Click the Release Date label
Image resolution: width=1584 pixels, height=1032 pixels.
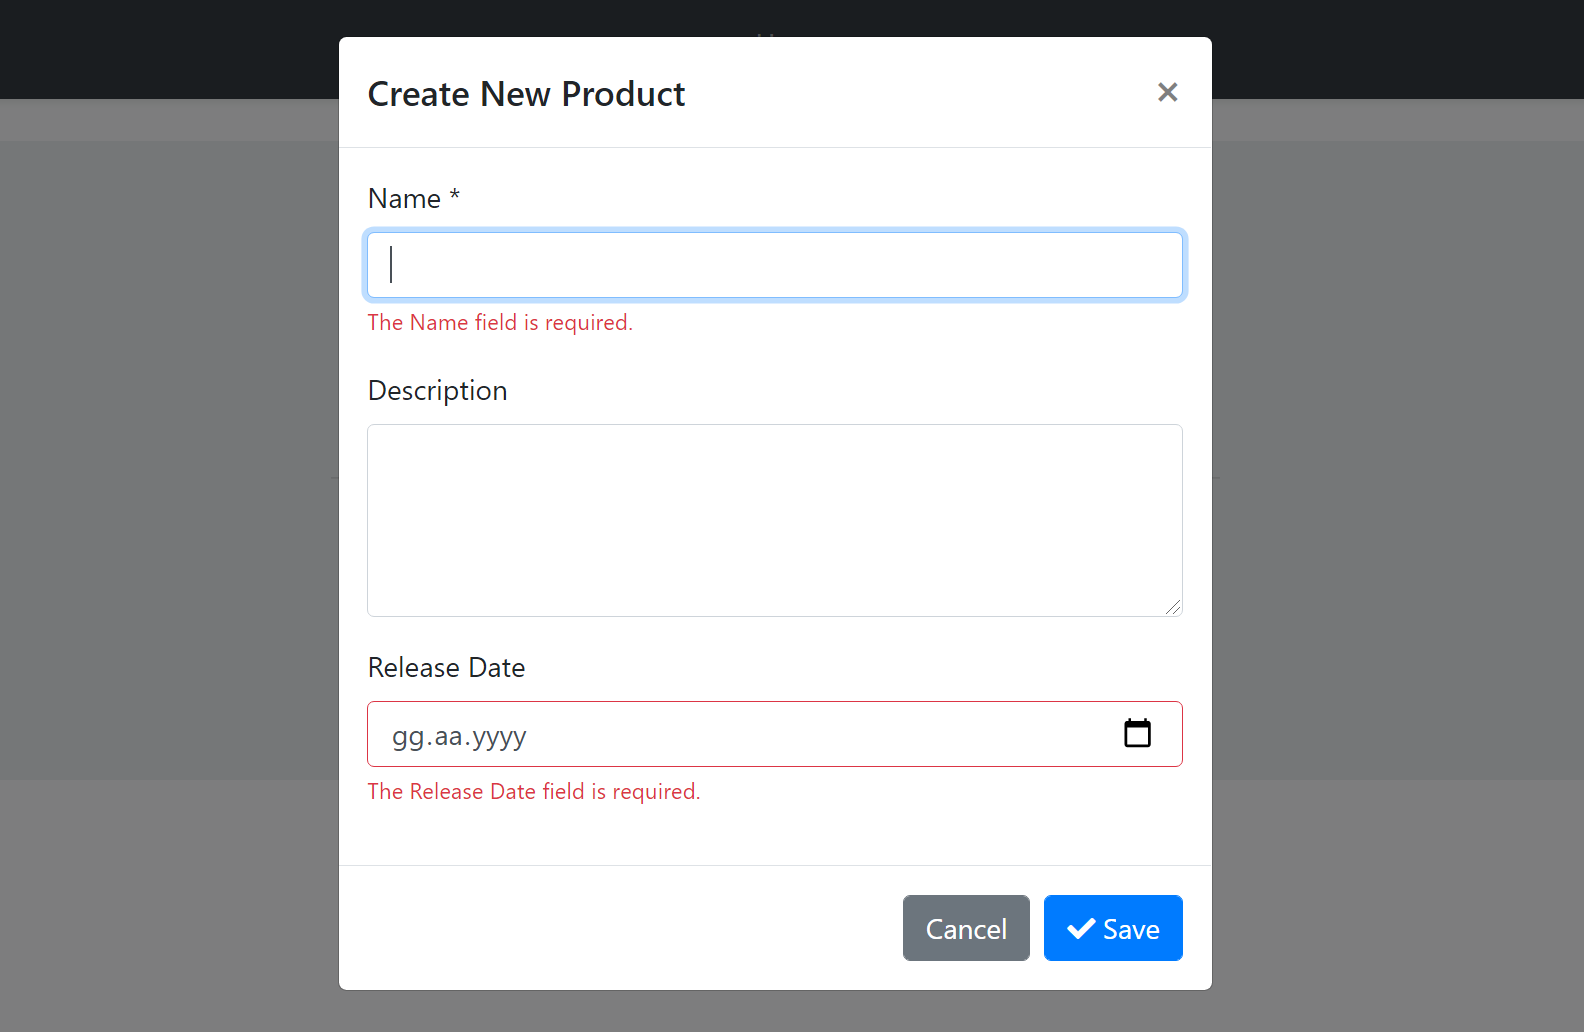coord(446,668)
